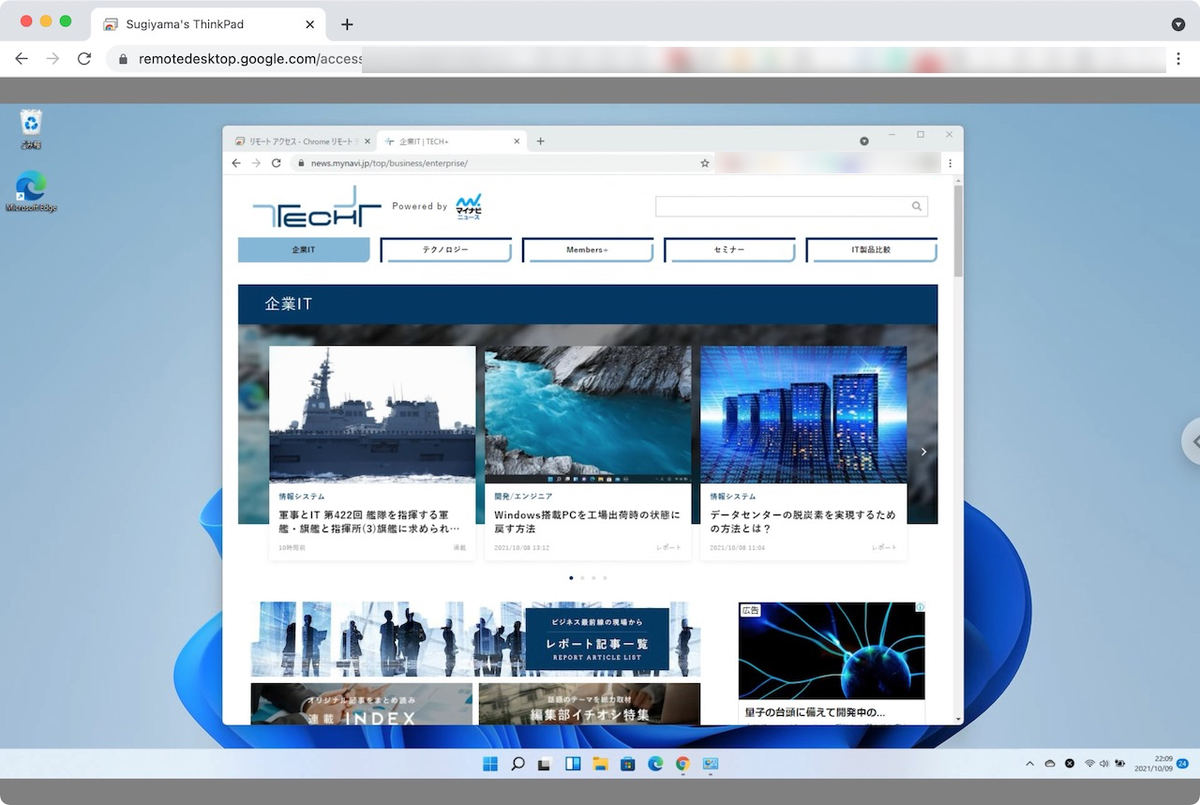Select the first carousel pagination dot
Image resolution: width=1200 pixels, height=805 pixels.
(571, 578)
